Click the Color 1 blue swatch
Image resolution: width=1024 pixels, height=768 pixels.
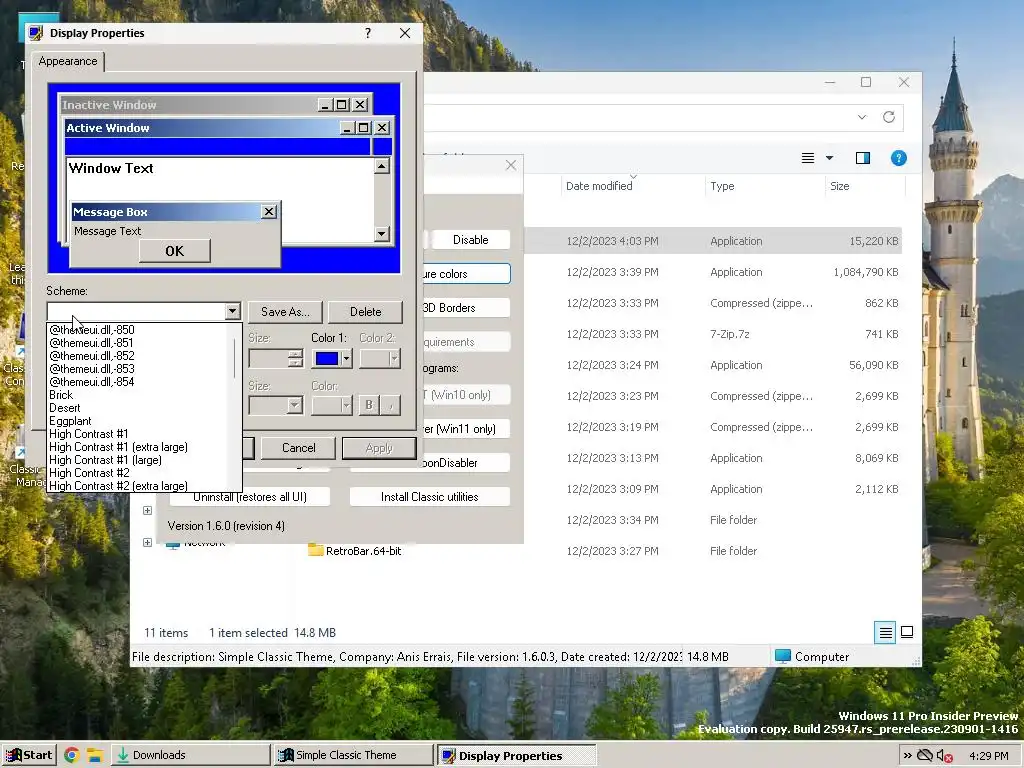click(x=327, y=359)
